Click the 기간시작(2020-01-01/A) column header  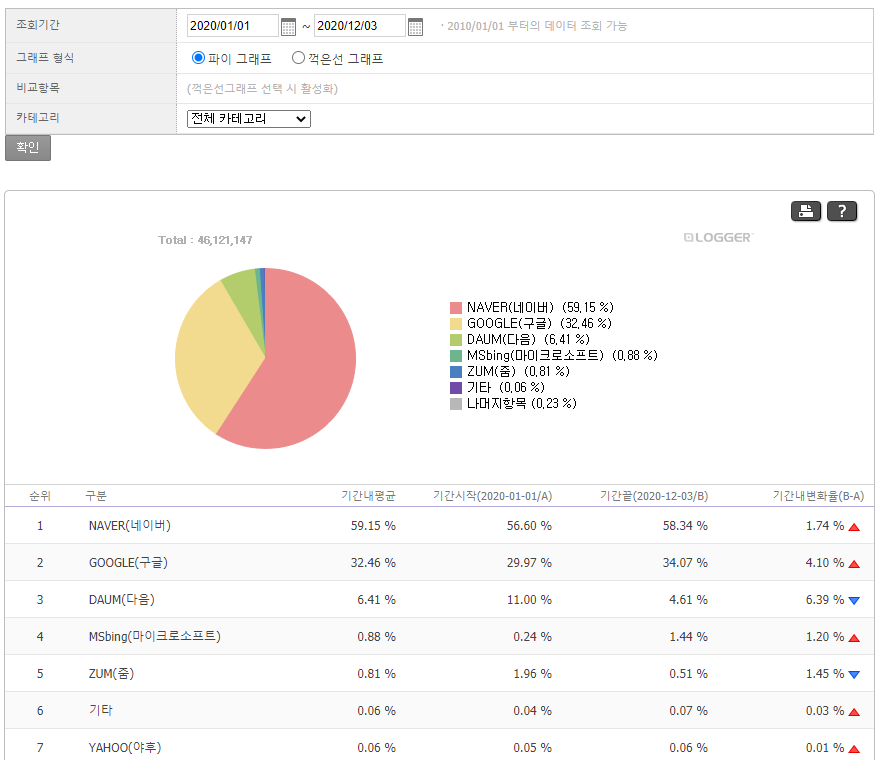click(x=492, y=496)
